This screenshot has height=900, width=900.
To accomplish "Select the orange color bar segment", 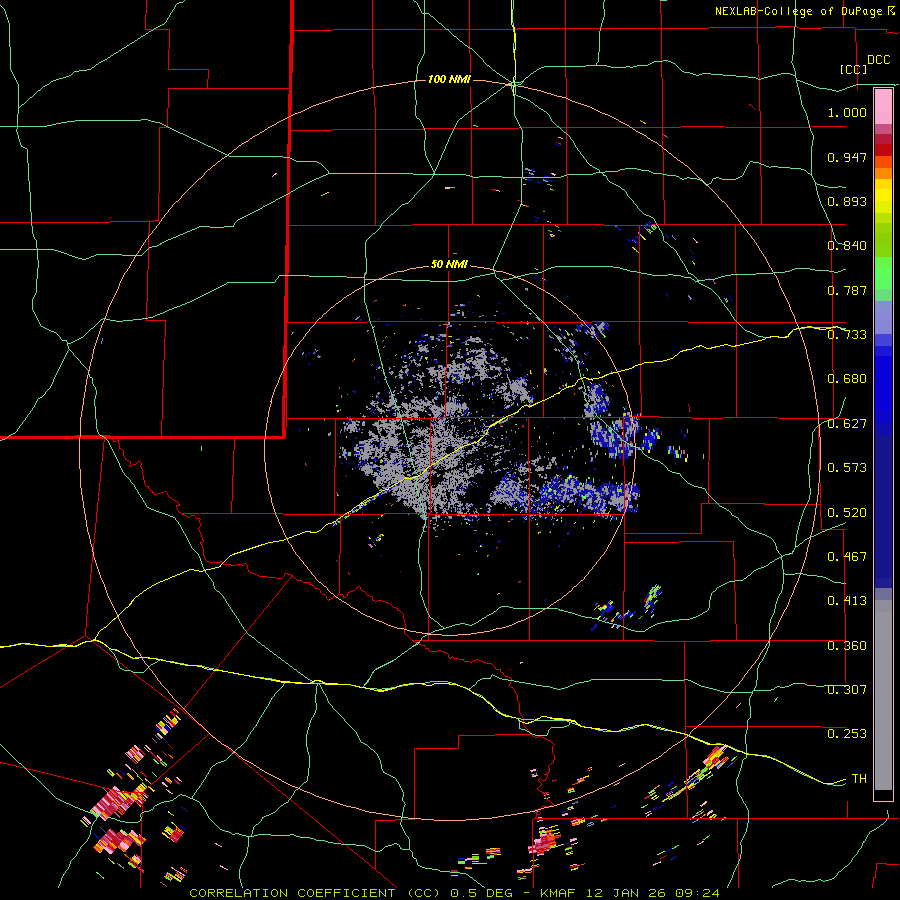I will pos(883,173).
